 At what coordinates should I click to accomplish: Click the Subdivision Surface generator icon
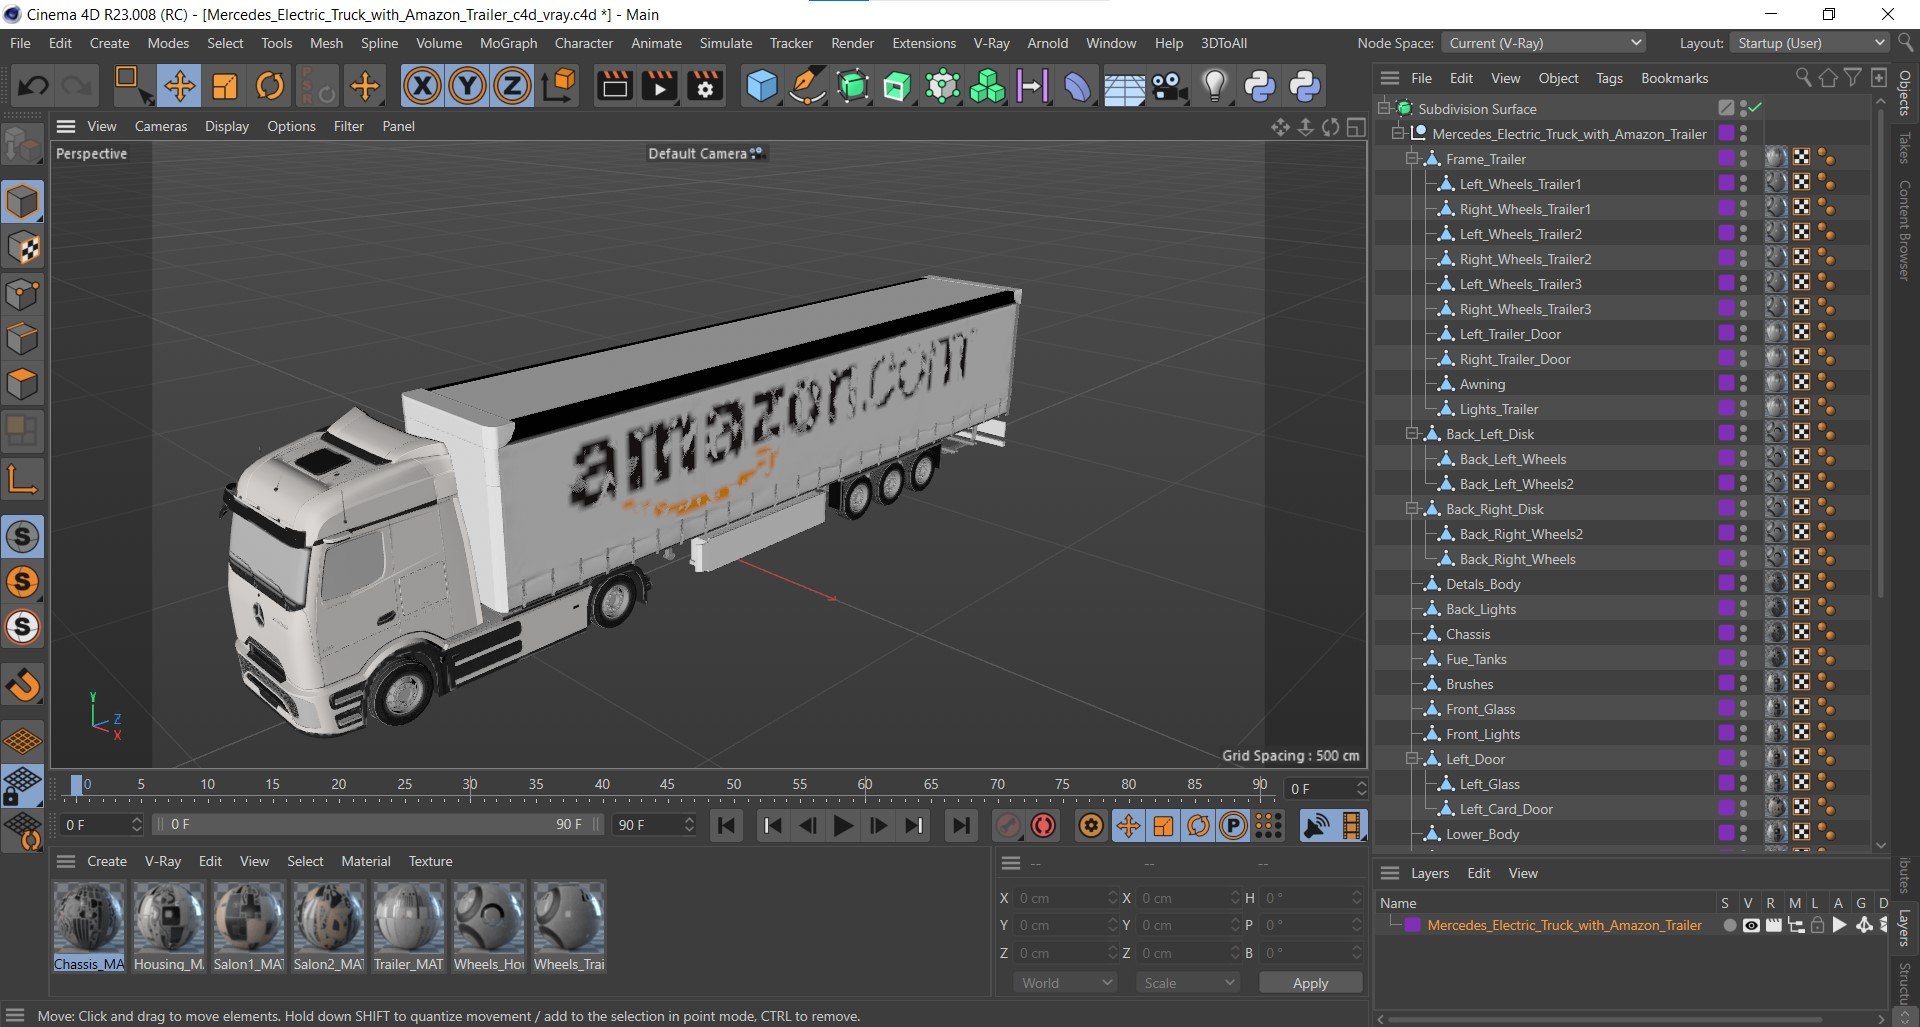(x=852, y=86)
